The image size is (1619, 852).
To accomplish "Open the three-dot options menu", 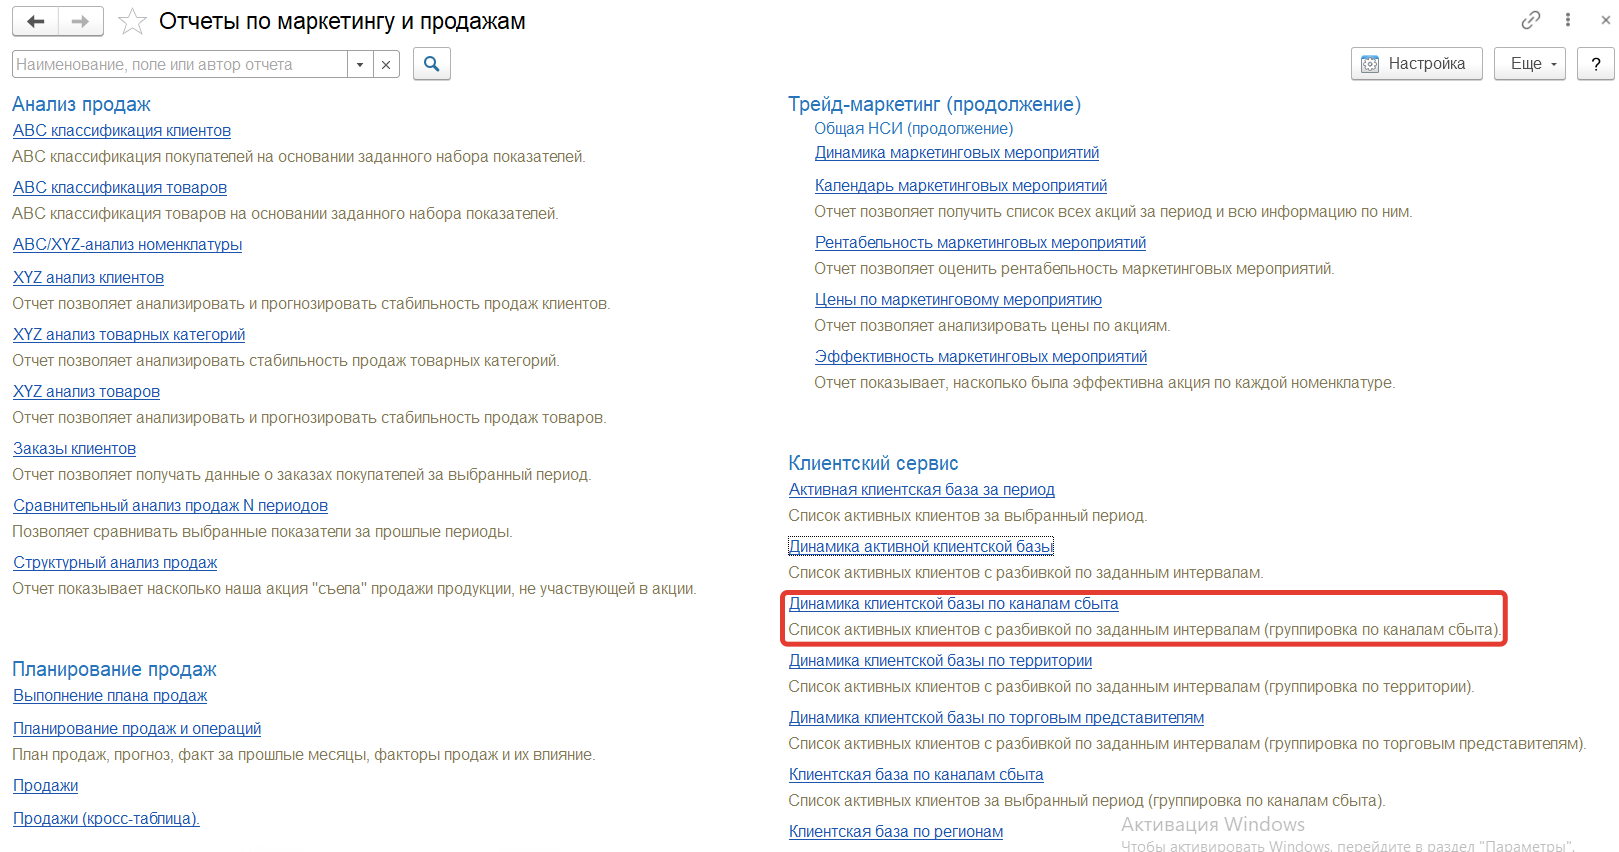I will (x=1568, y=20).
